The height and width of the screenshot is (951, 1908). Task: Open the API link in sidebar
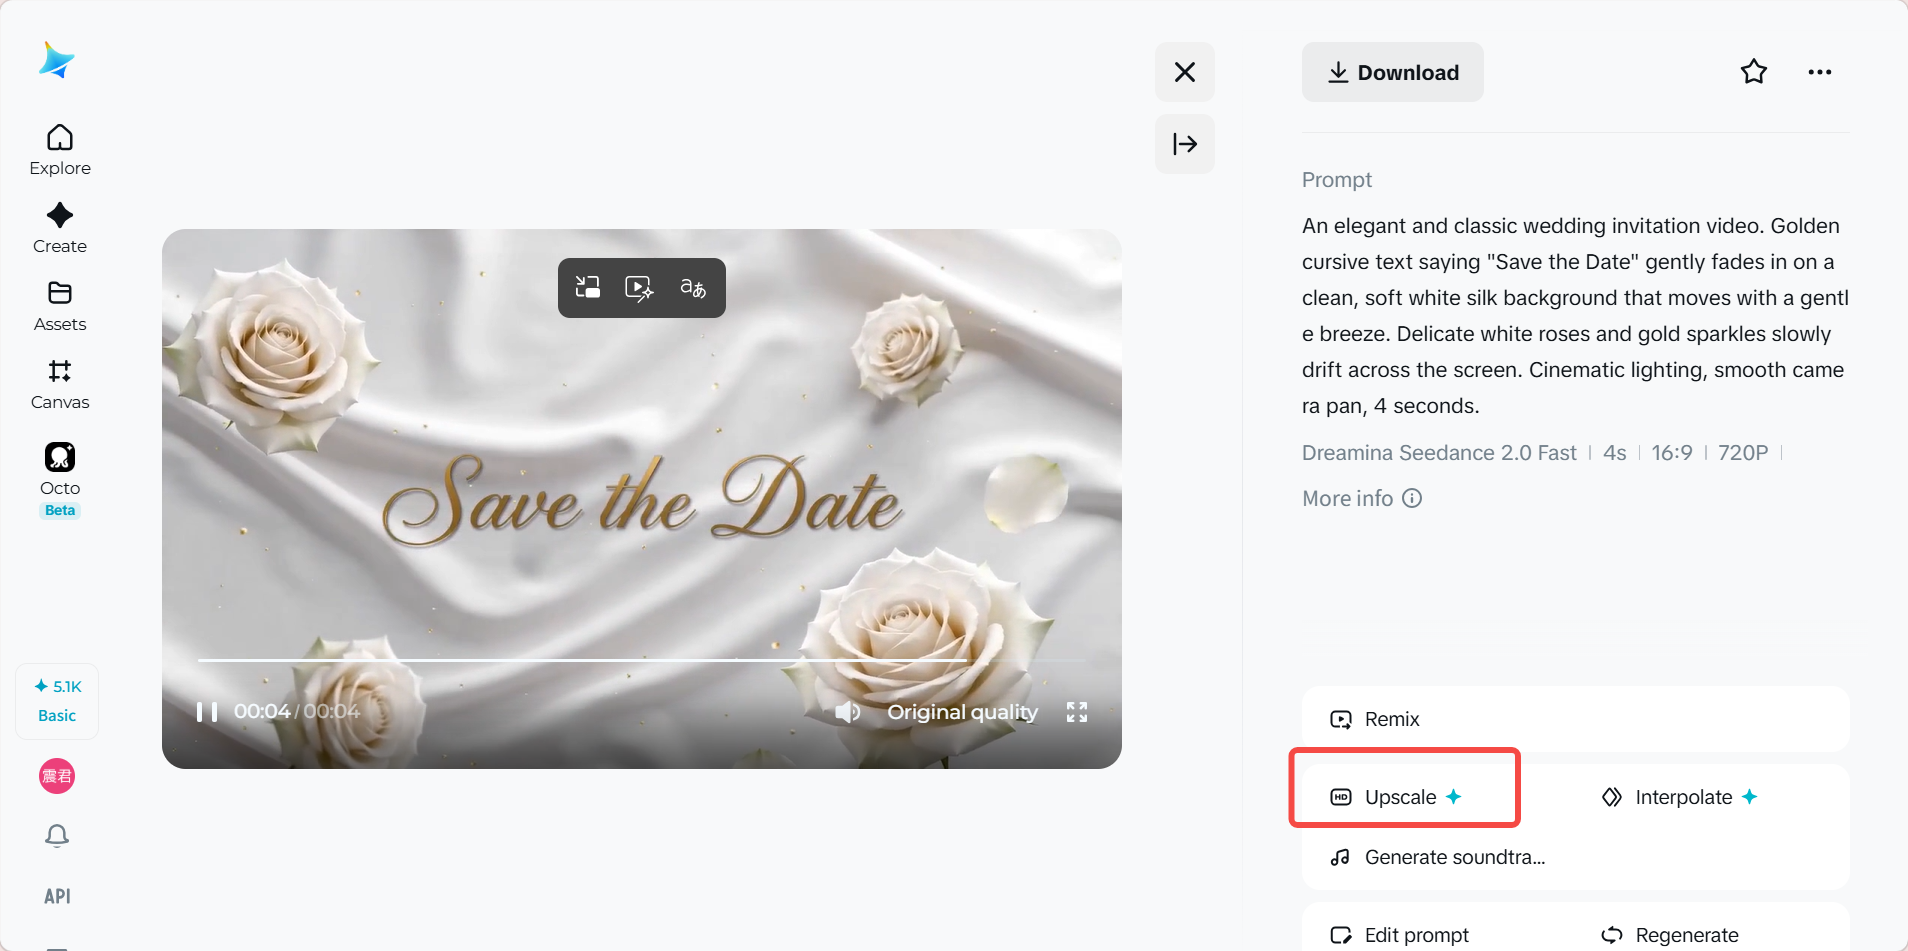[57, 896]
